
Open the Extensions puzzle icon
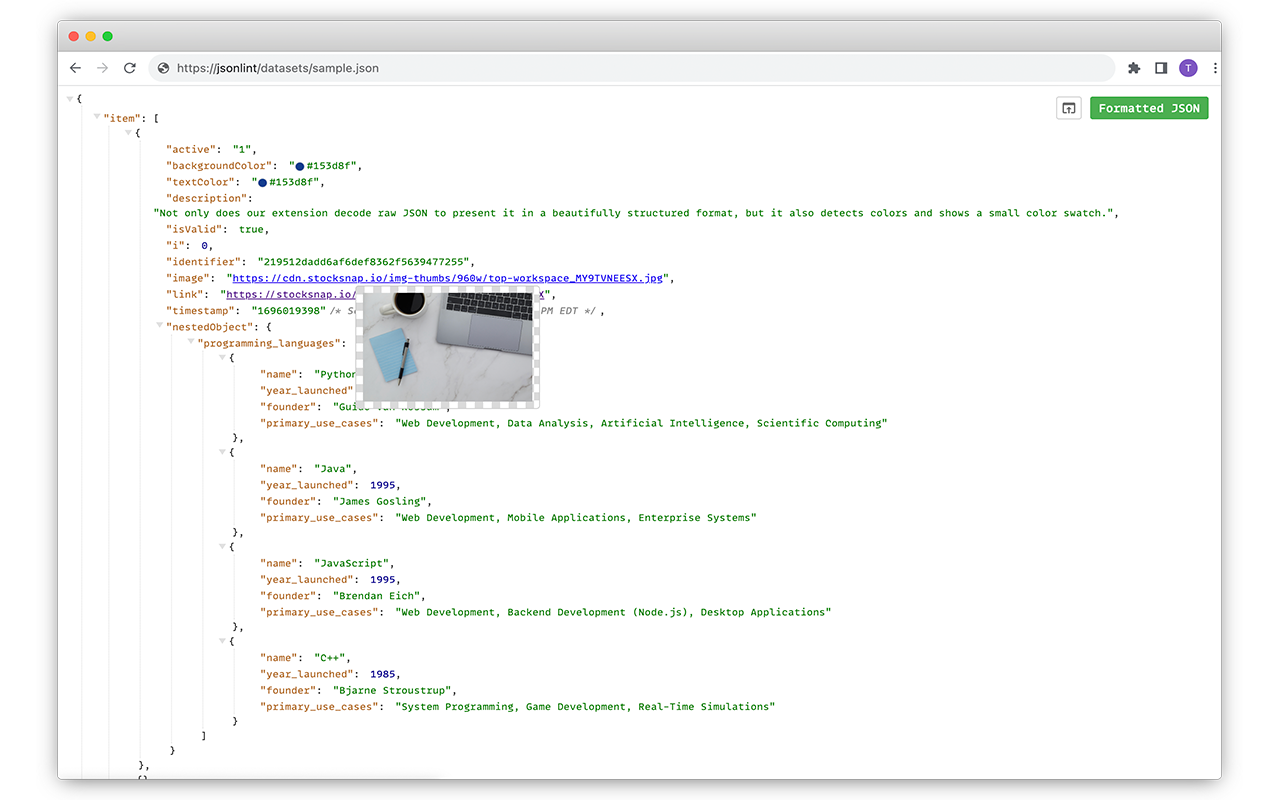tap(1133, 68)
